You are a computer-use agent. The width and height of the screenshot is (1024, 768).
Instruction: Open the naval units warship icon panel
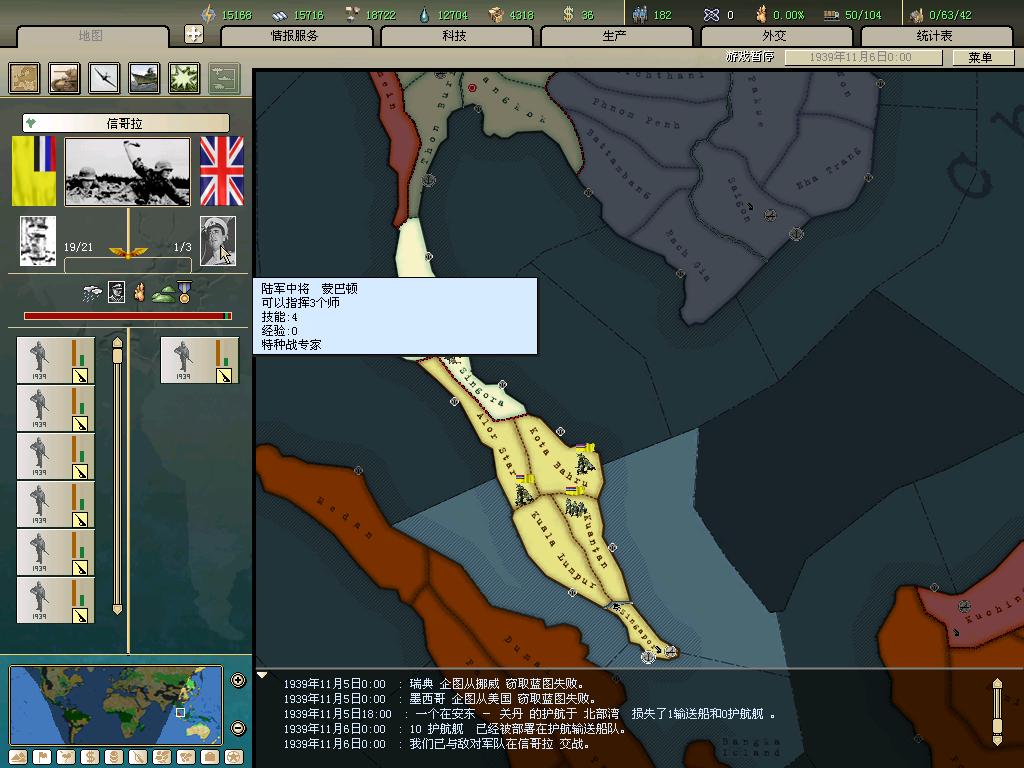point(144,78)
